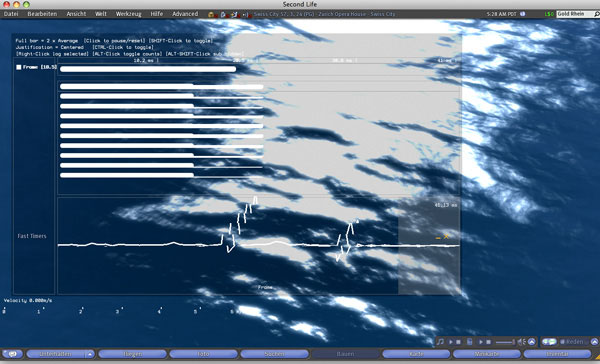Click the Unterhalten button
Image resolution: width=600 pixels, height=364 pixels.
[56, 354]
